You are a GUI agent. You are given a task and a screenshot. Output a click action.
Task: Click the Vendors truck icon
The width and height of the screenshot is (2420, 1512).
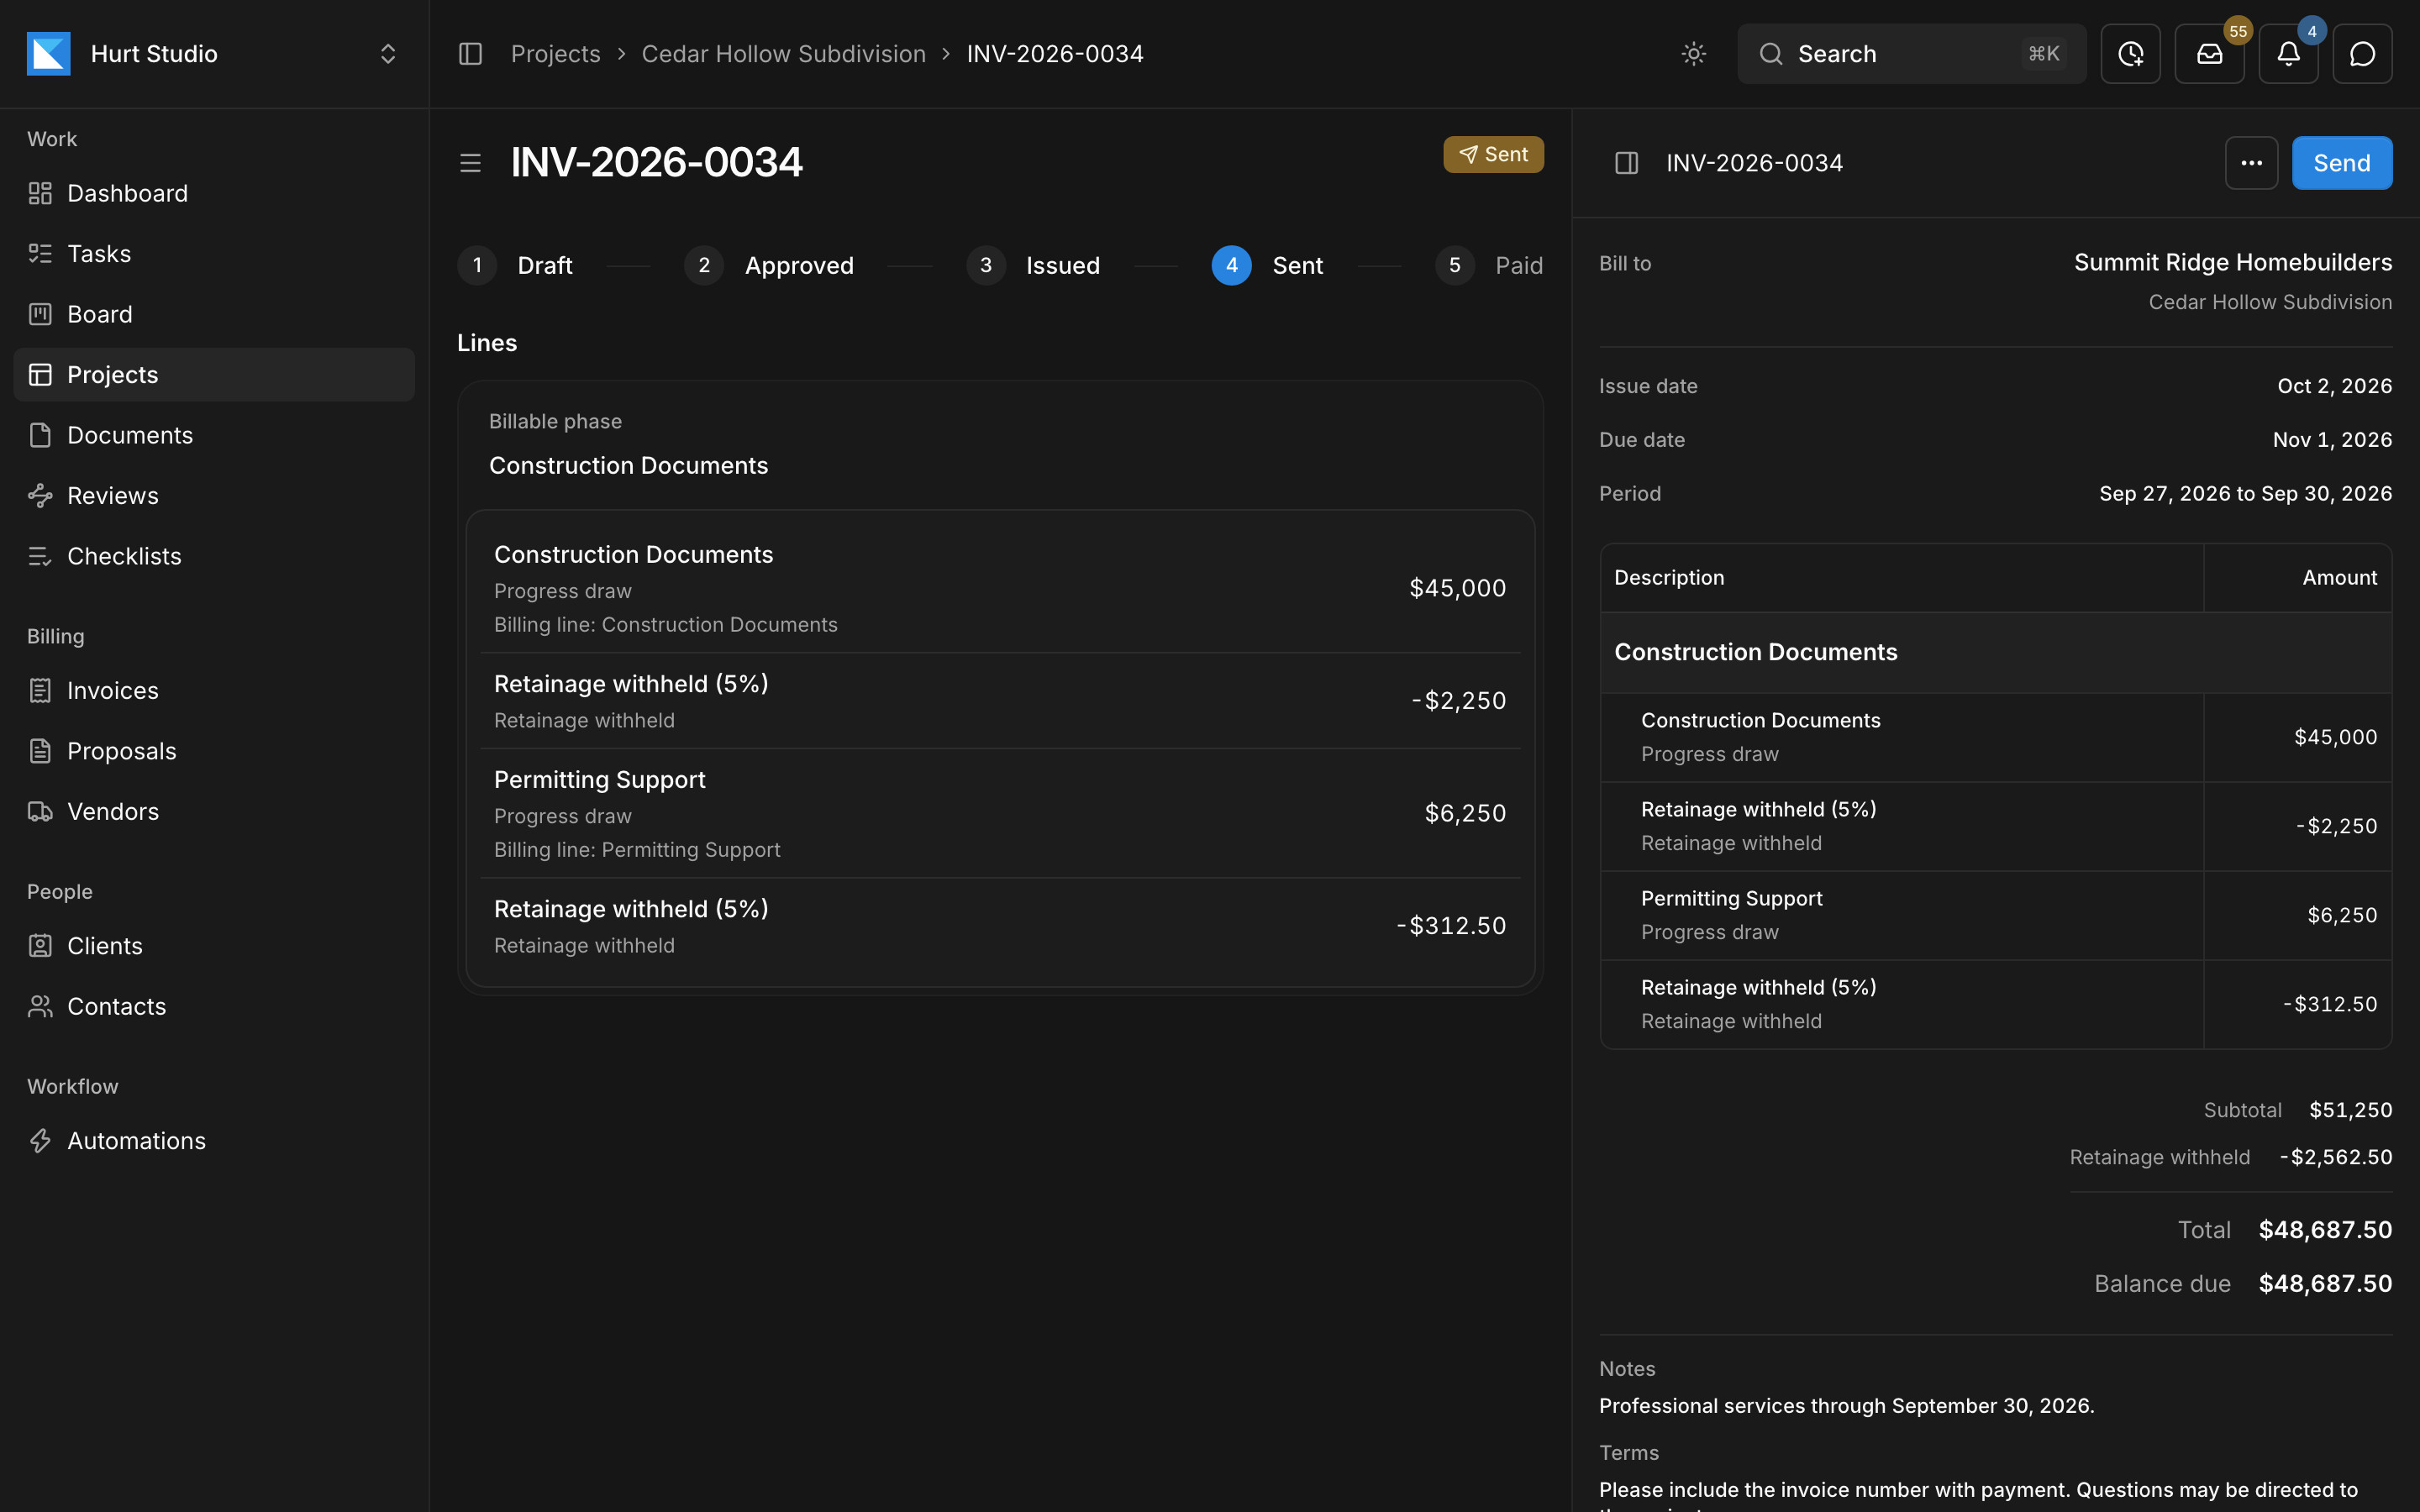pos(40,812)
